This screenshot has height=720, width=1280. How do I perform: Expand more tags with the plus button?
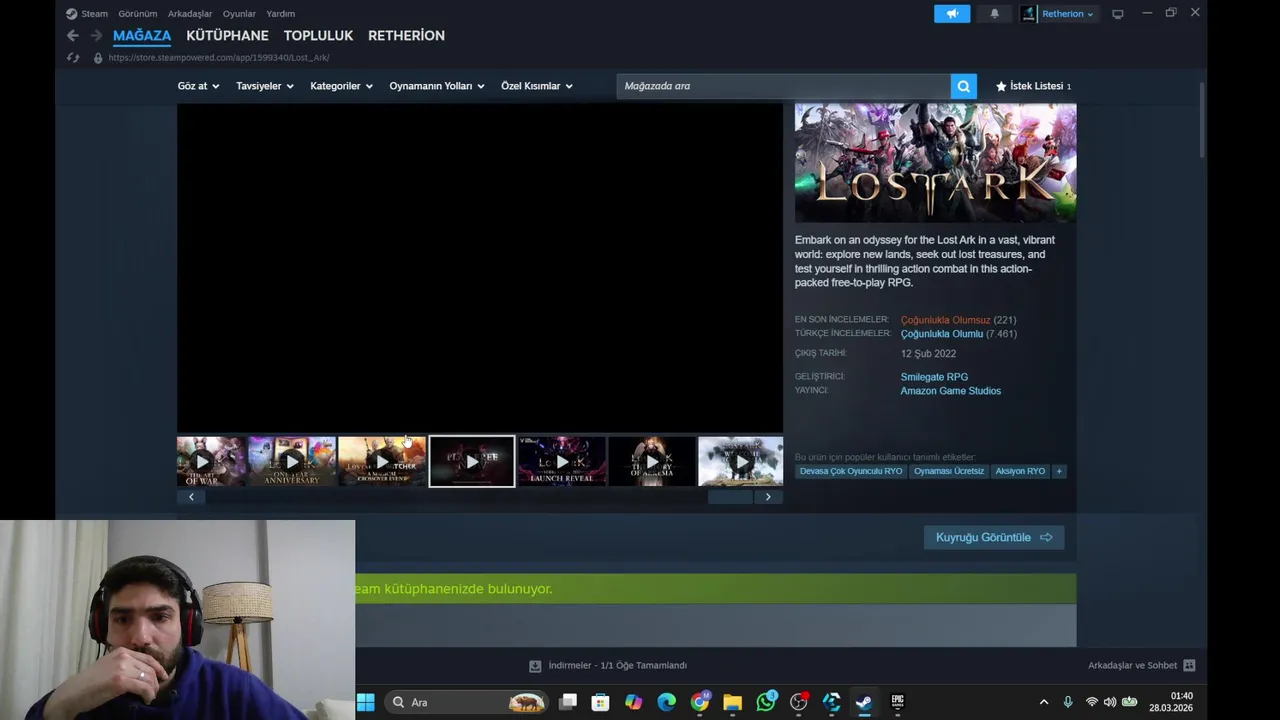coord(1059,471)
